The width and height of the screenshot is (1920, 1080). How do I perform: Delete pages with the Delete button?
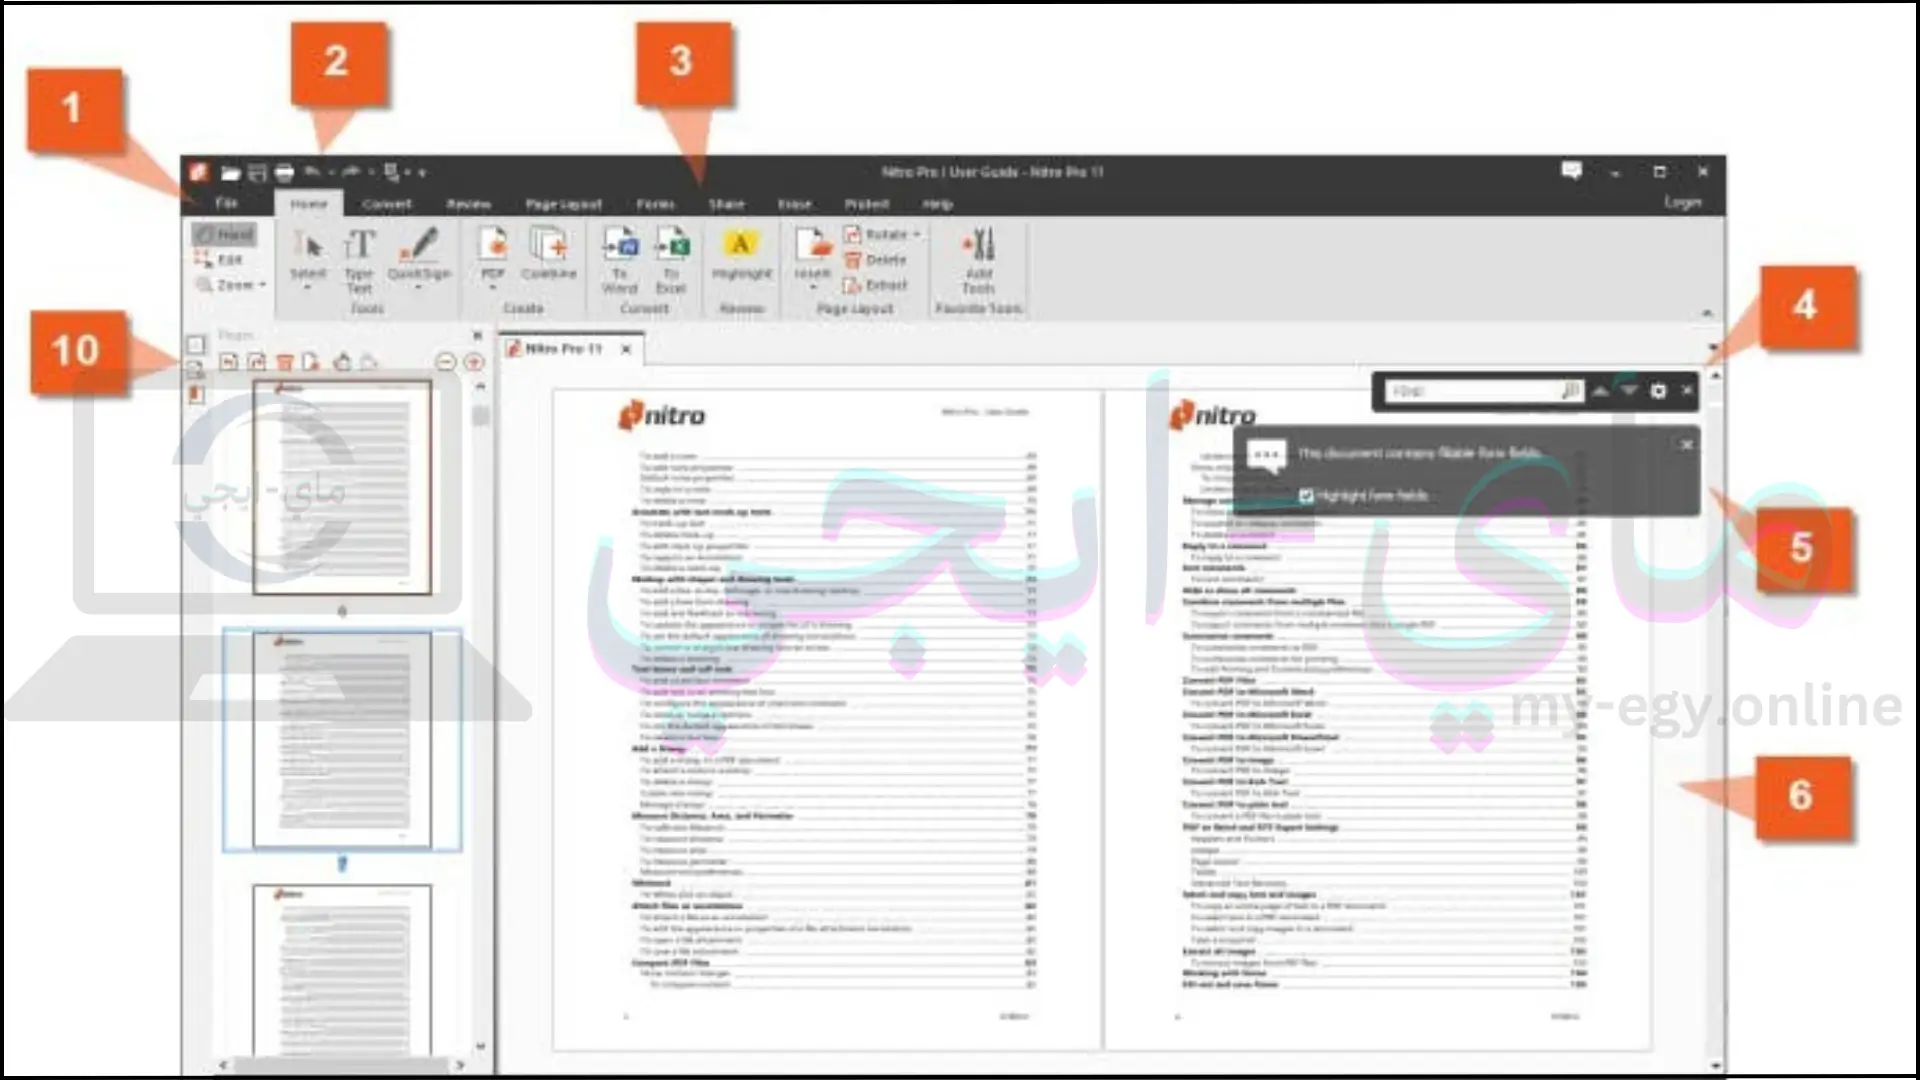(876, 260)
